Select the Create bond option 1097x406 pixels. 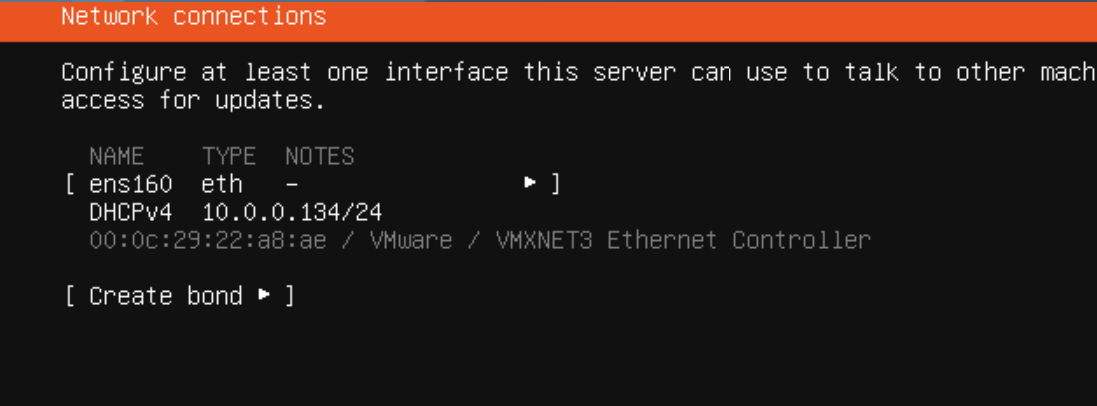180,296
